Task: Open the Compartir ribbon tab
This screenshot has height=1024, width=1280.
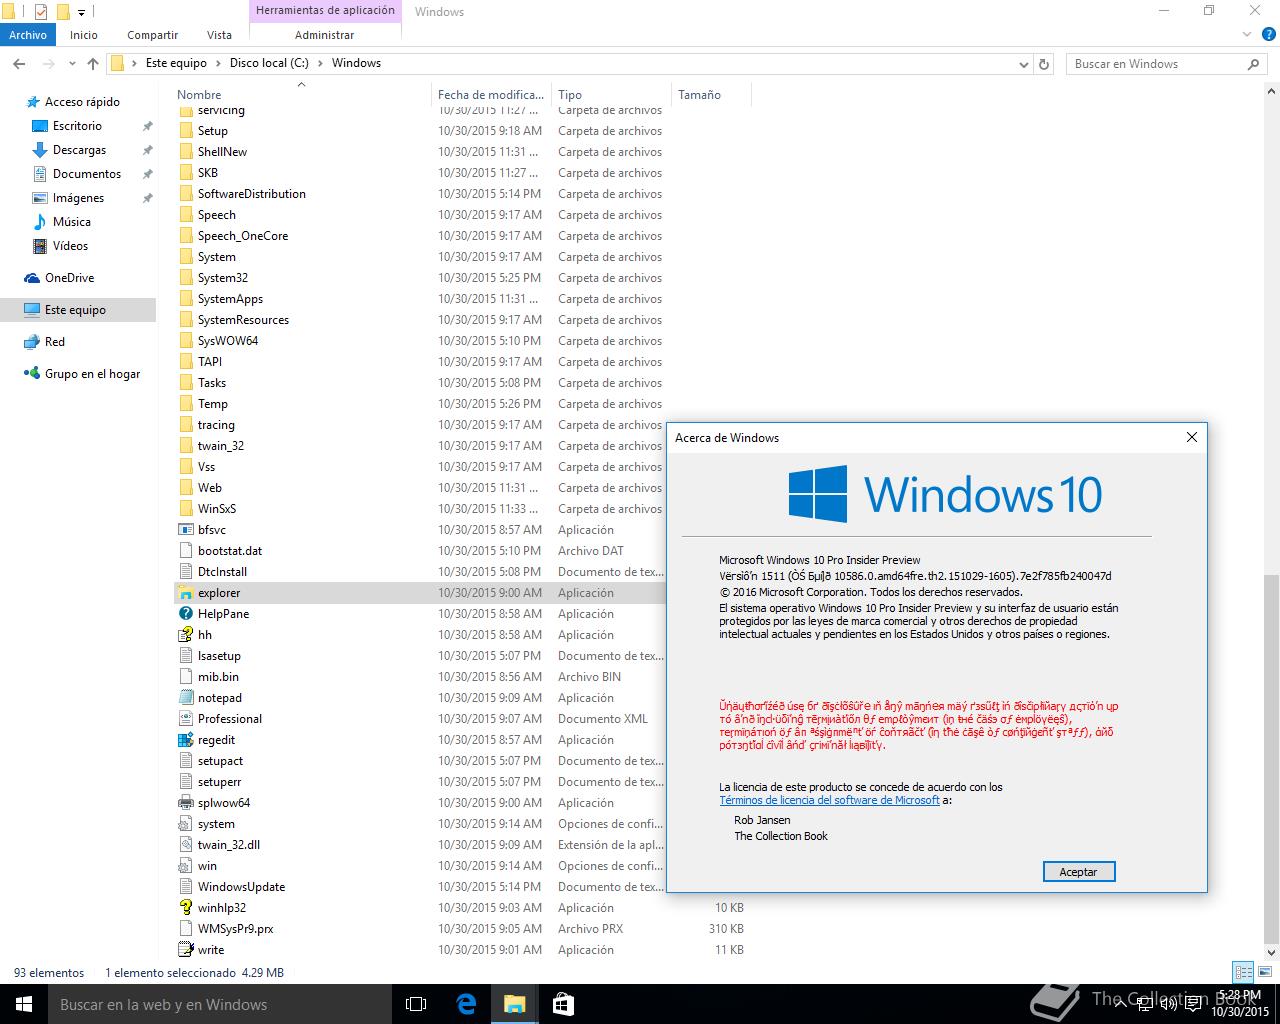Action: pyautogui.click(x=152, y=35)
